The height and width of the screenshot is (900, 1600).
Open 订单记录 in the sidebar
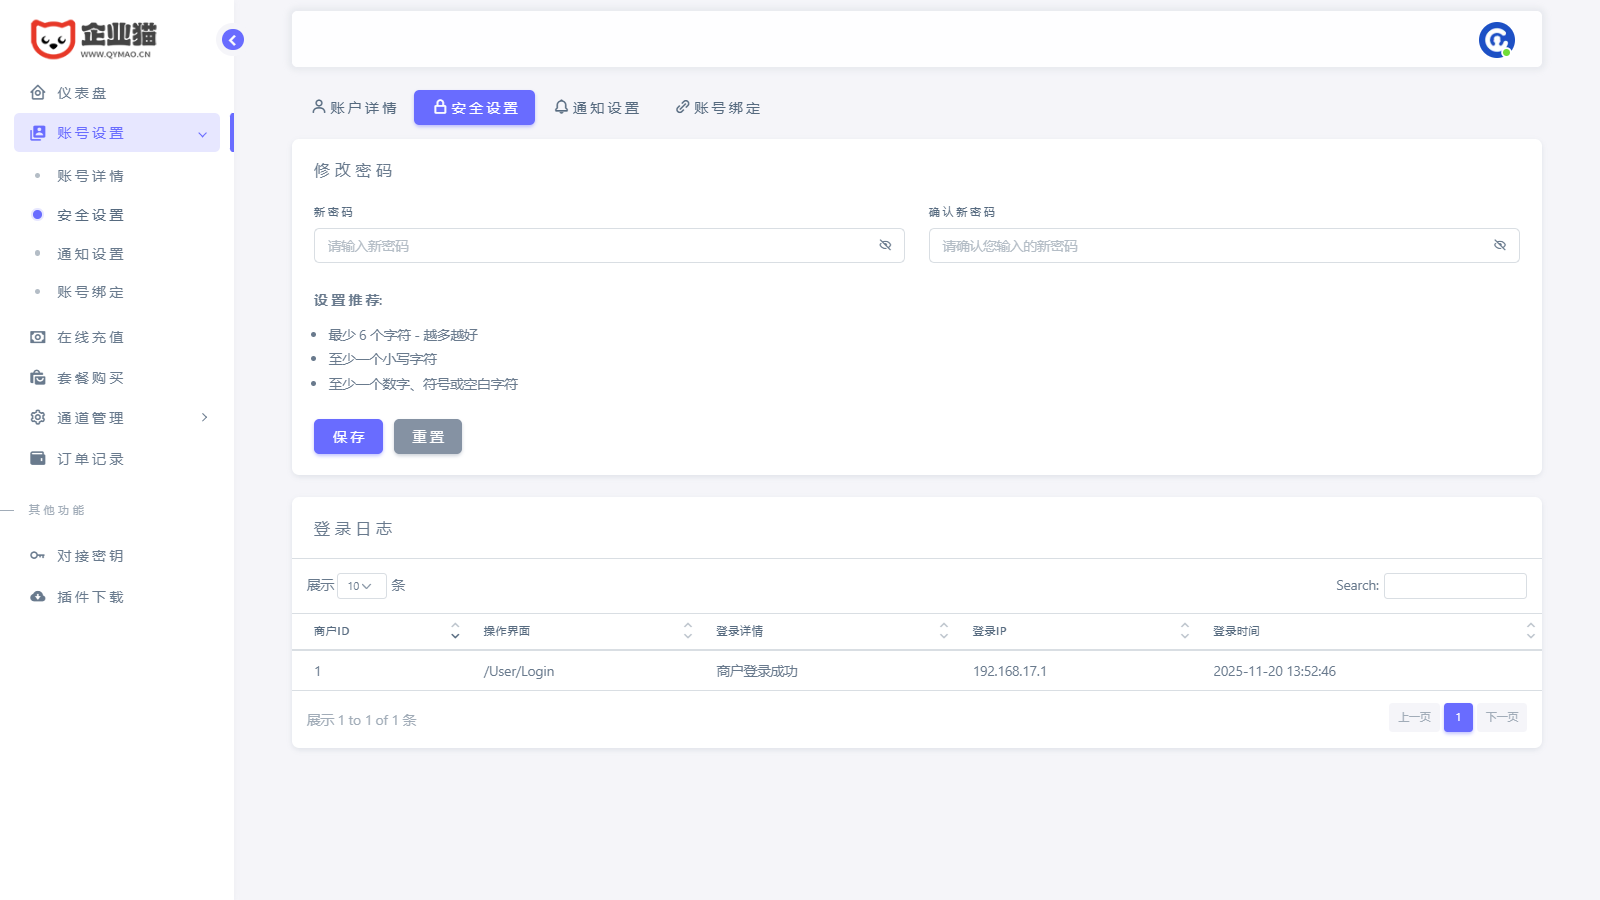[90, 459]
